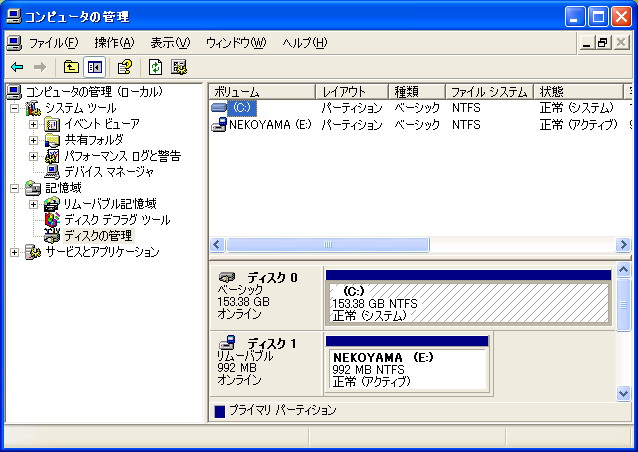Click the horizontal scrollbar thumb in volume list
This screenshot has width=638, height=452.
point(328,245)
